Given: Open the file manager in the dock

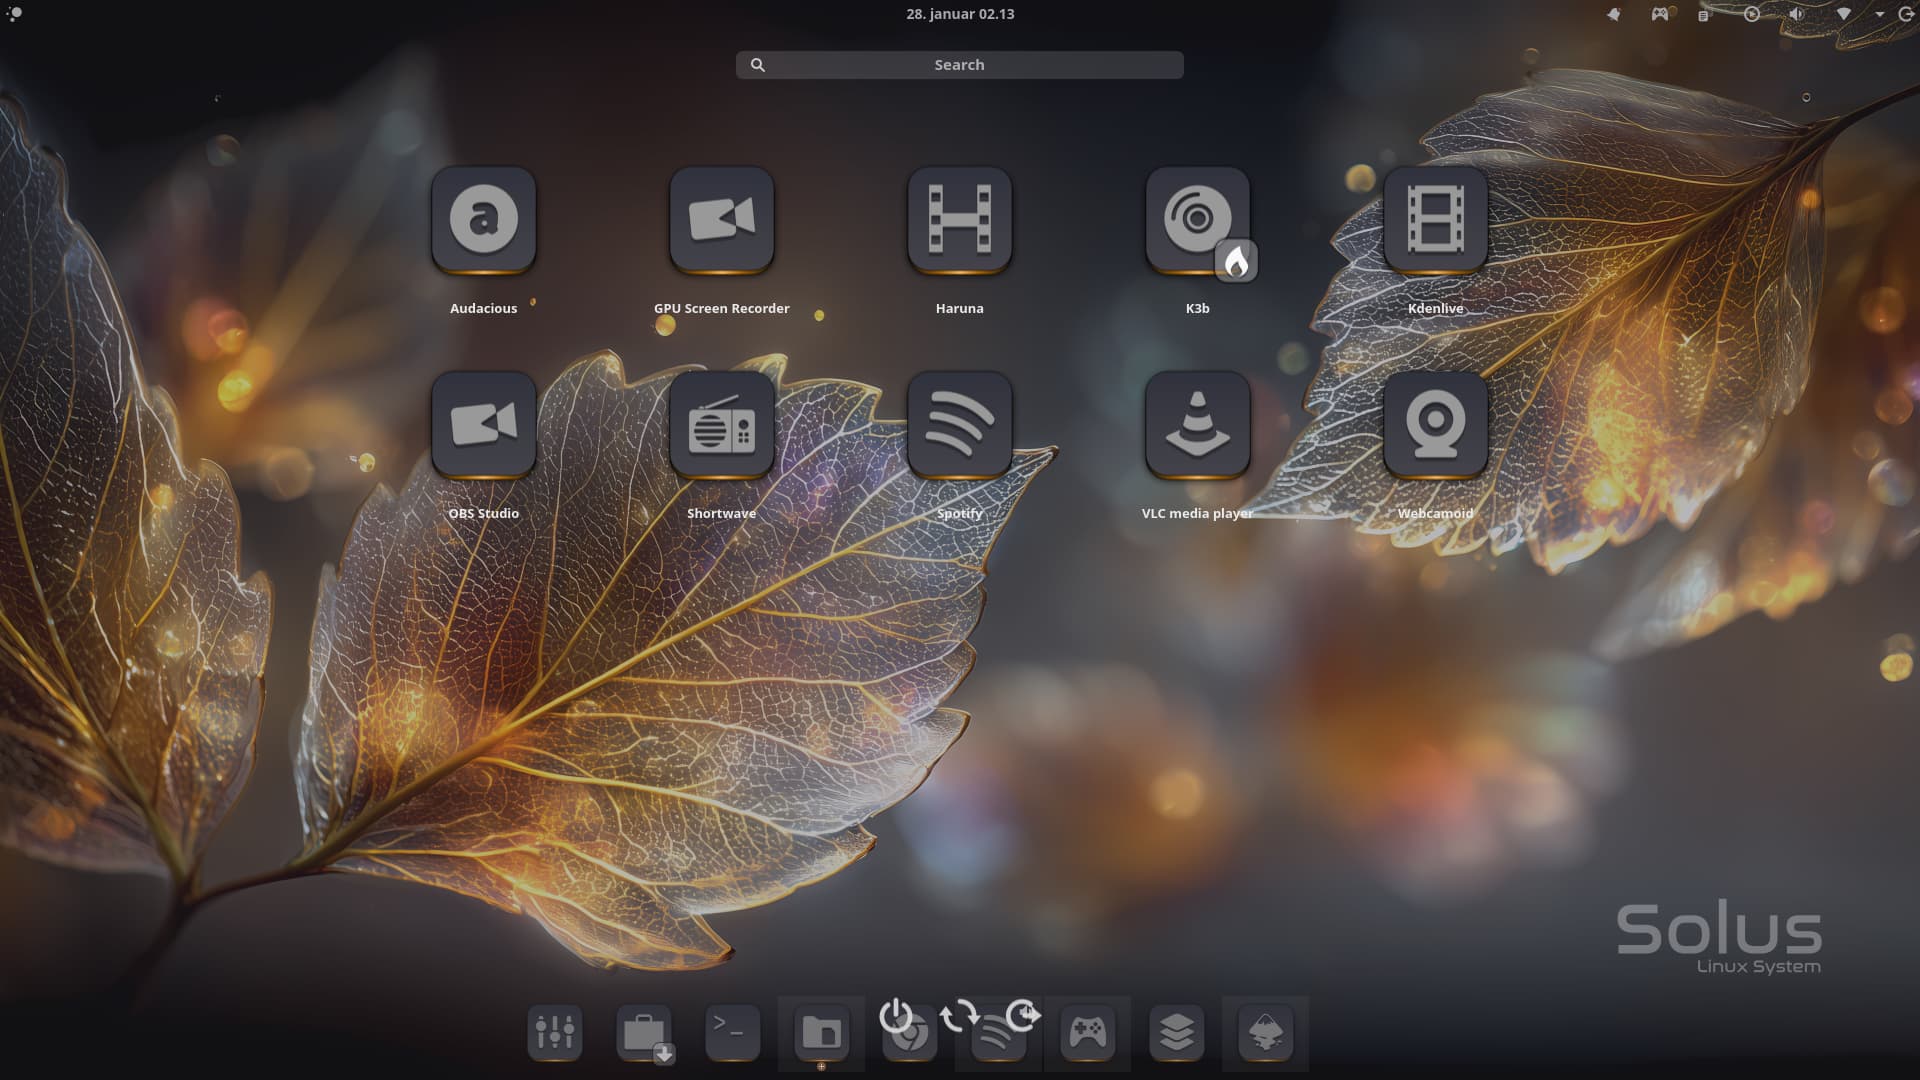Looking at the screenshot, I should 821,1032.
